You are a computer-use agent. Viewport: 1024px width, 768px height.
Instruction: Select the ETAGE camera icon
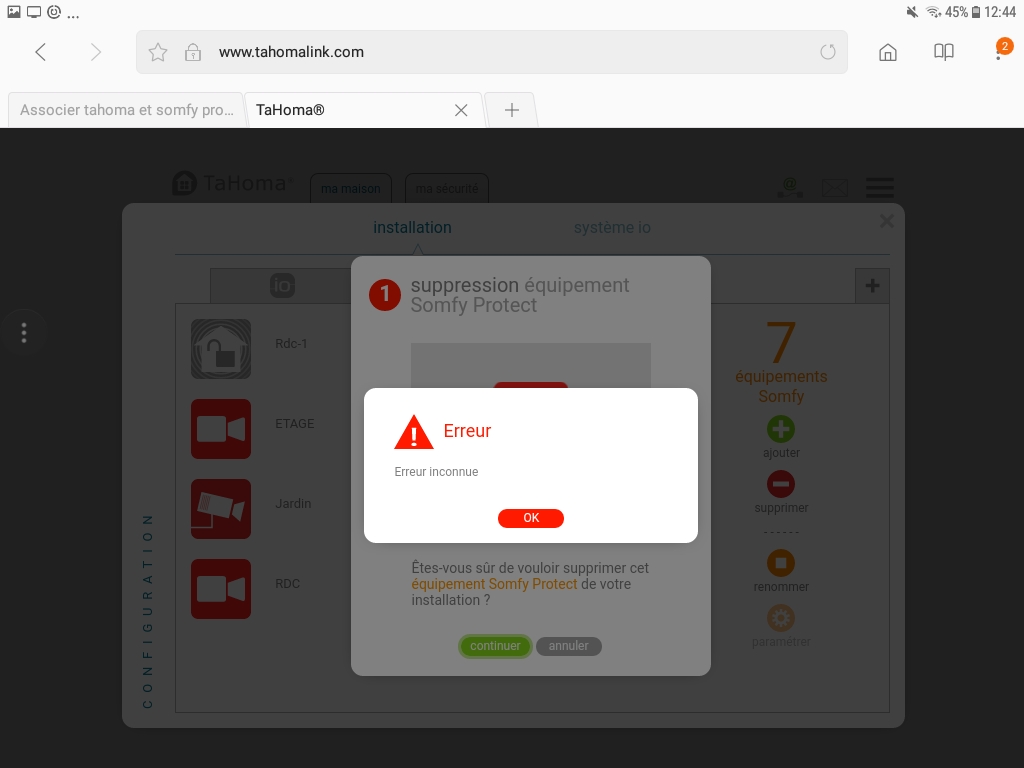(221, 429)
